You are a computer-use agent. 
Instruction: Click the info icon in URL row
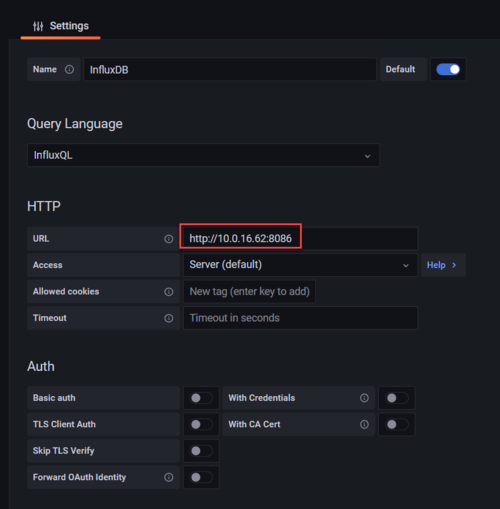[x=169, y=239]
